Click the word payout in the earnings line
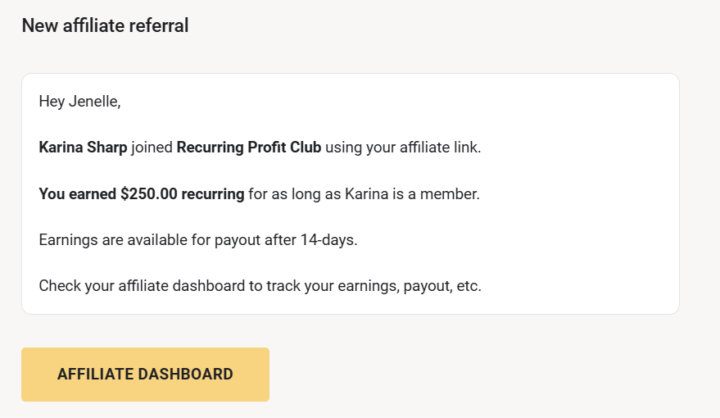720x418 pixels. 265,240
